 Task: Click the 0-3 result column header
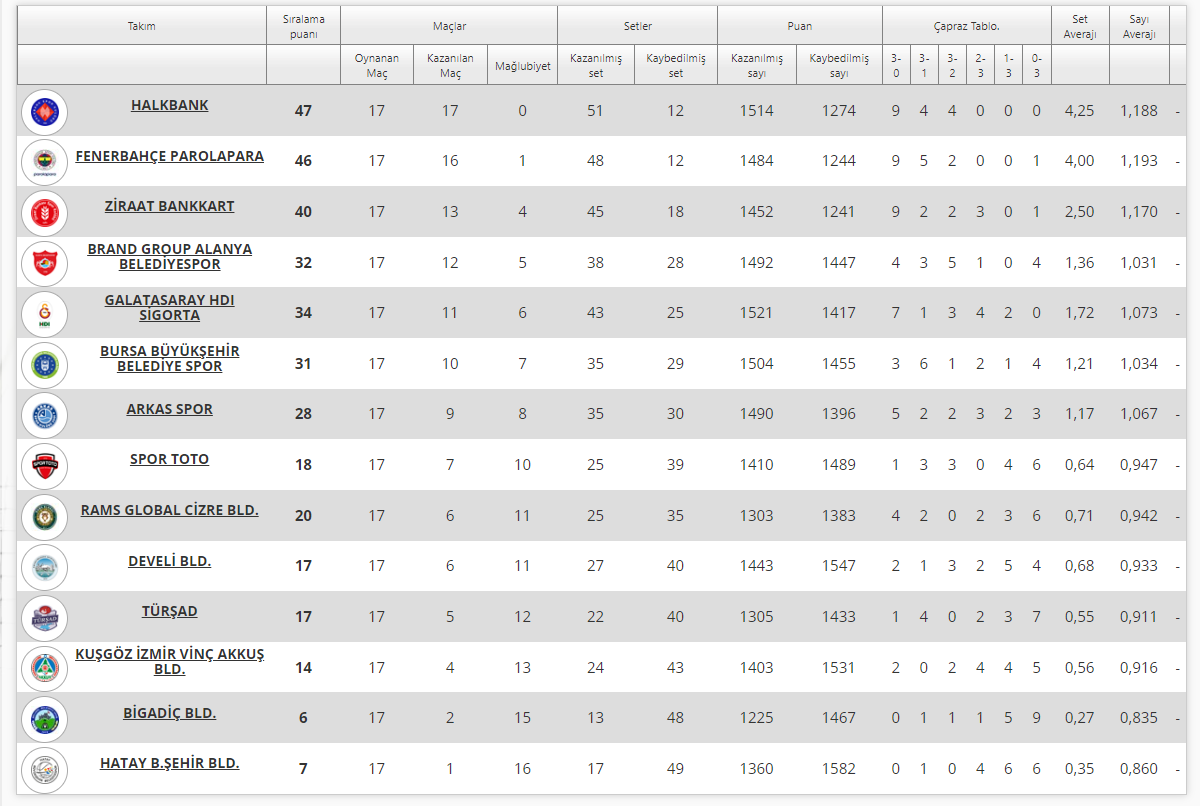[1036, 65]
